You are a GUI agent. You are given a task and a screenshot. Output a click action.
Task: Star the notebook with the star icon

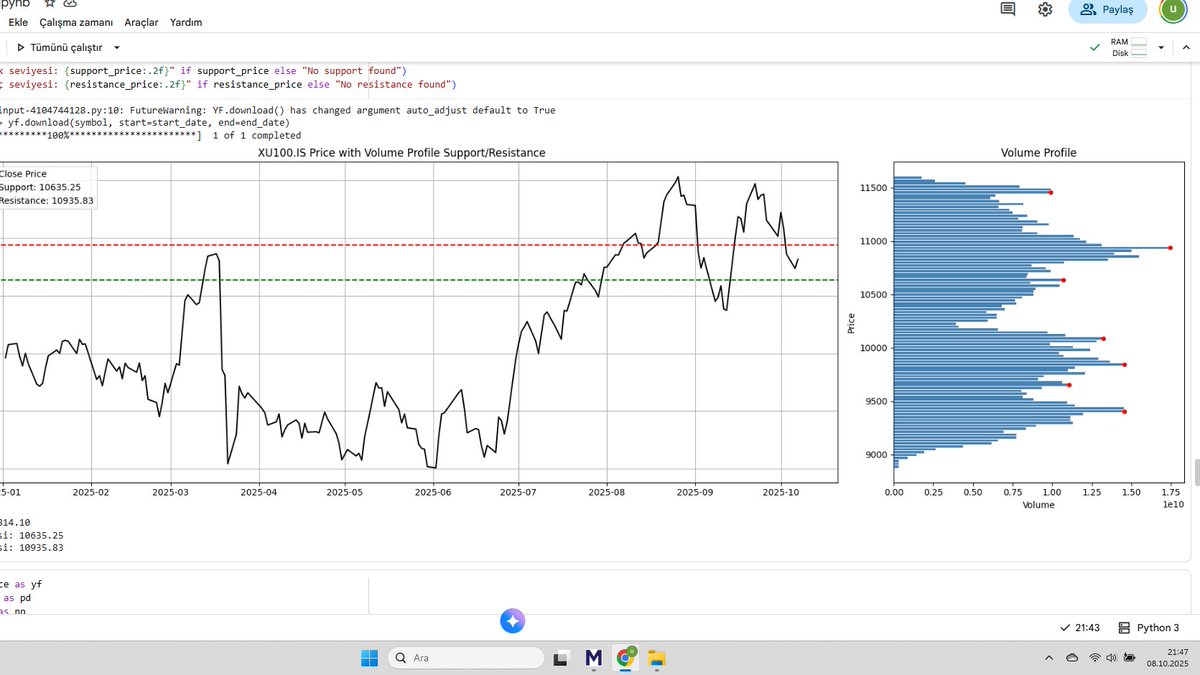point(49,4)
